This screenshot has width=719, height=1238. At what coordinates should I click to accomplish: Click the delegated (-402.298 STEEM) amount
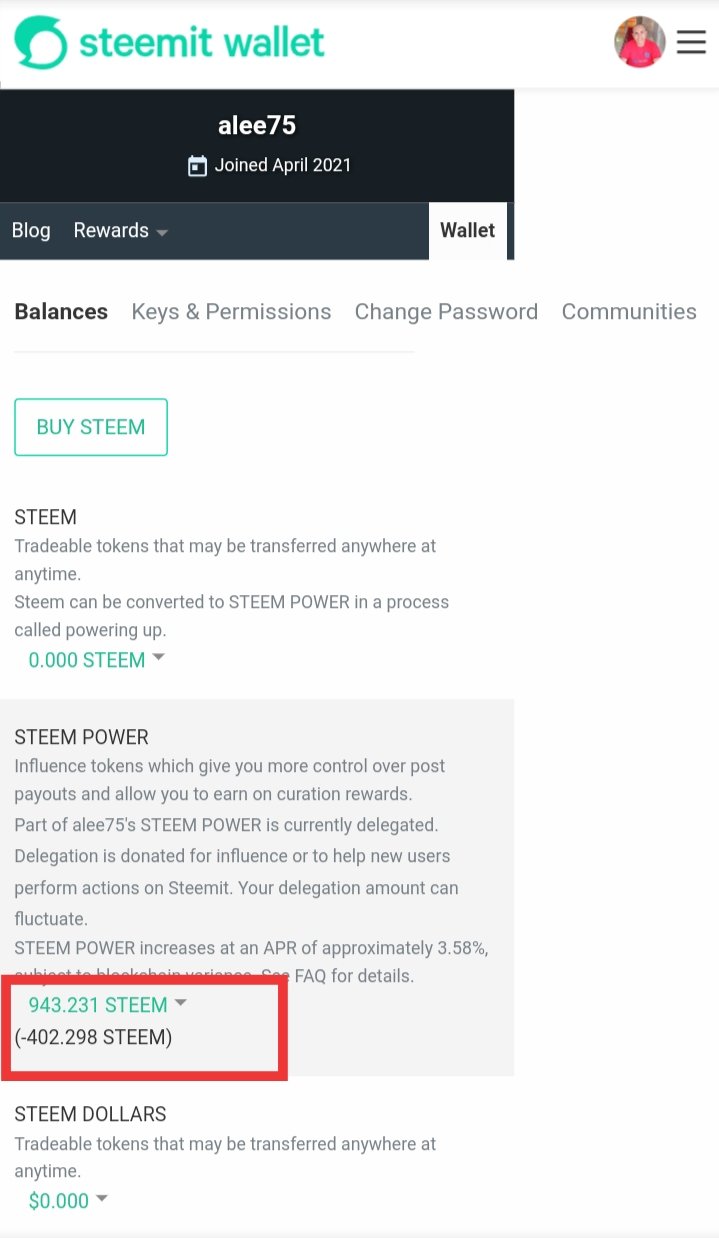(x=93, y=1038)
